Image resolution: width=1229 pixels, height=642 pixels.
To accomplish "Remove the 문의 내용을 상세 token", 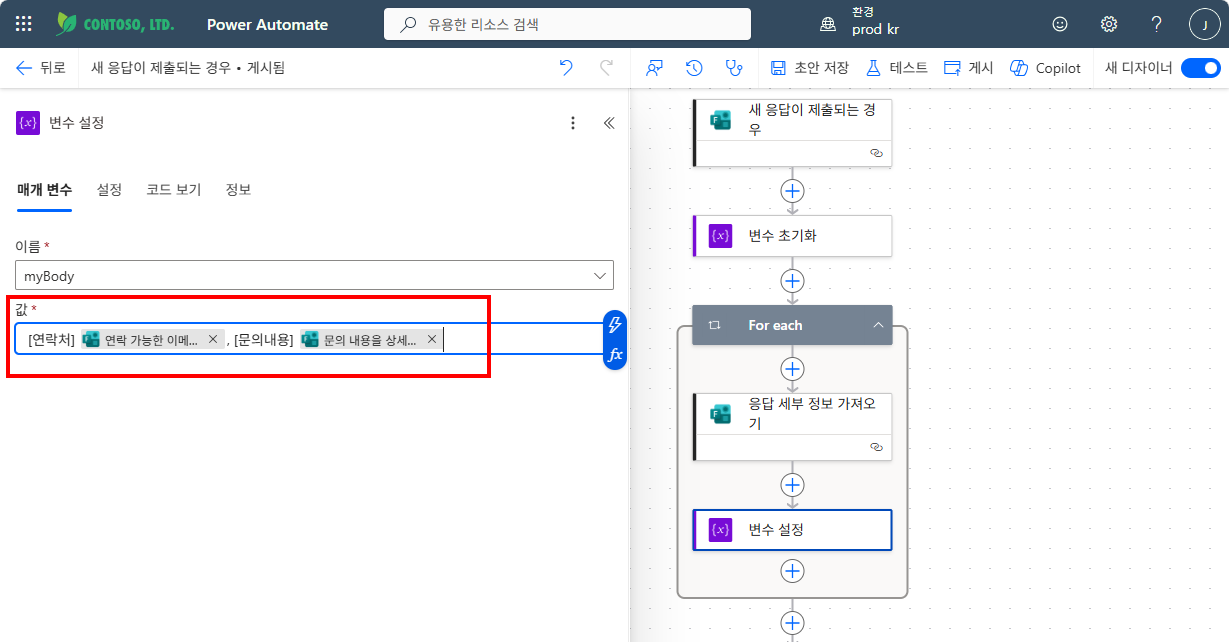I will tap(432, 339).
